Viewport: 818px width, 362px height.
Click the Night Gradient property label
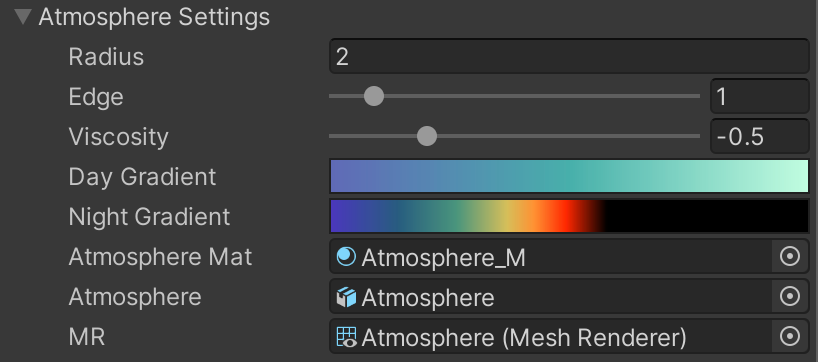(x=149, y=216)
